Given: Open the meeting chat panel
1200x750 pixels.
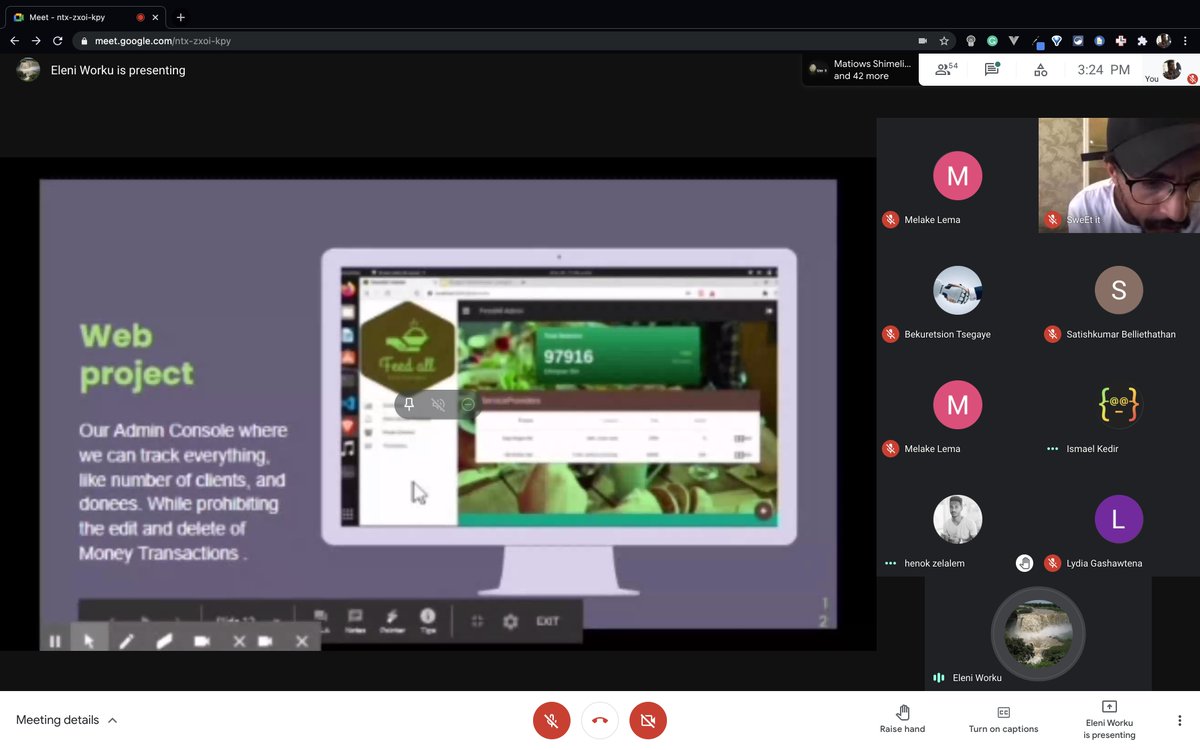Looking at the screenshot, I should pos(992,70).
